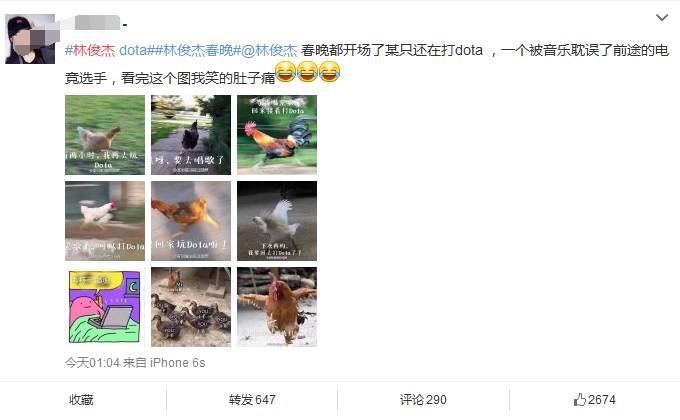Open the orange hen 回家玩Dota thumbnail
680x420 pixels.
[191, 221]
